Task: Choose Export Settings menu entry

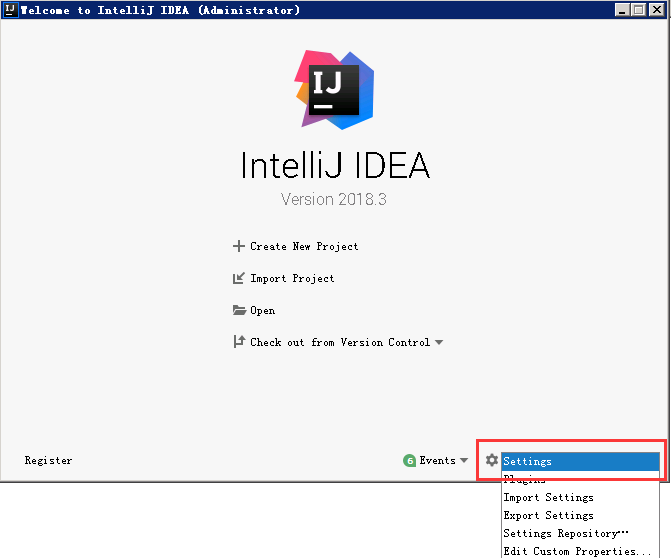Action: click(580, 515)
